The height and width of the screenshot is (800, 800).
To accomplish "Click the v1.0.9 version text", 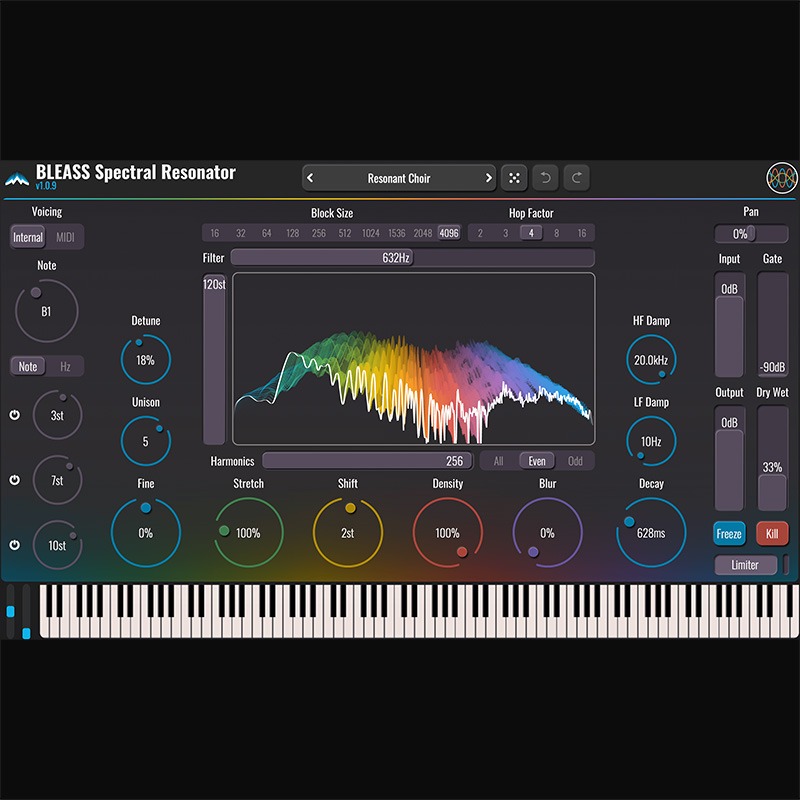I will point(46,186).
